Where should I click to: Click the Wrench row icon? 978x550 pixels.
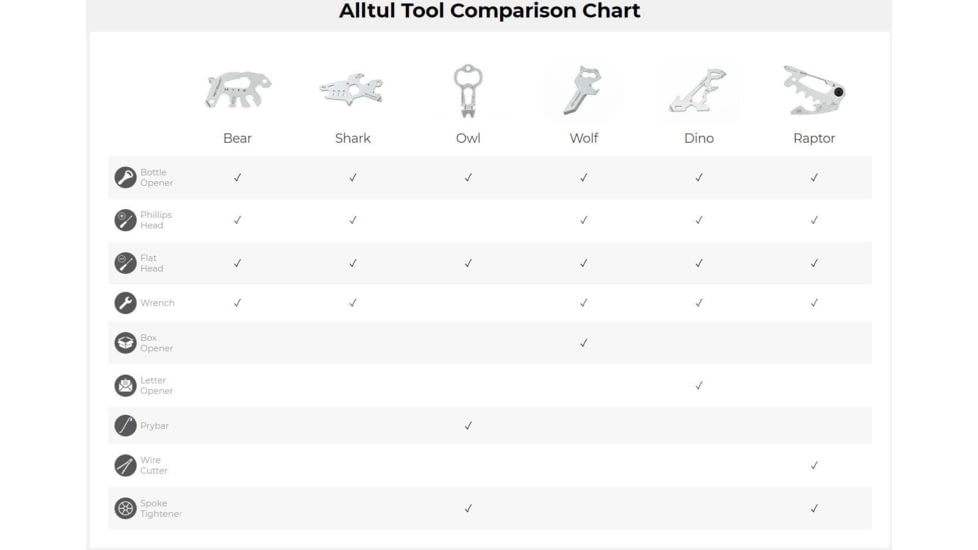pos(125,303)
